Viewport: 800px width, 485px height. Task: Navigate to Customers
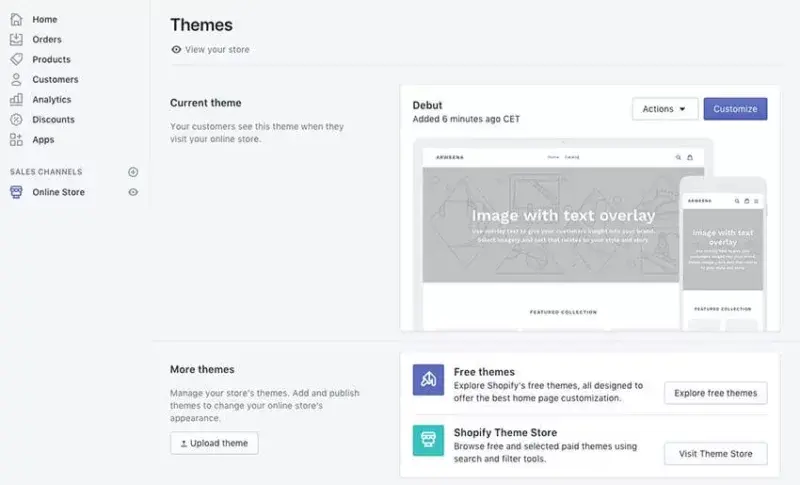(x=55, y=80)
